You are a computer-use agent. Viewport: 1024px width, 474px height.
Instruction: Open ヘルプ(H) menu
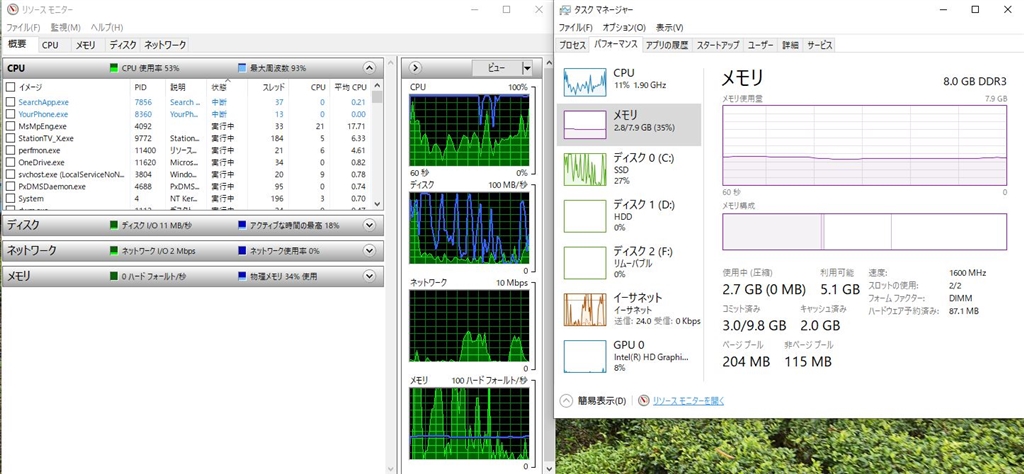(106, 27)
